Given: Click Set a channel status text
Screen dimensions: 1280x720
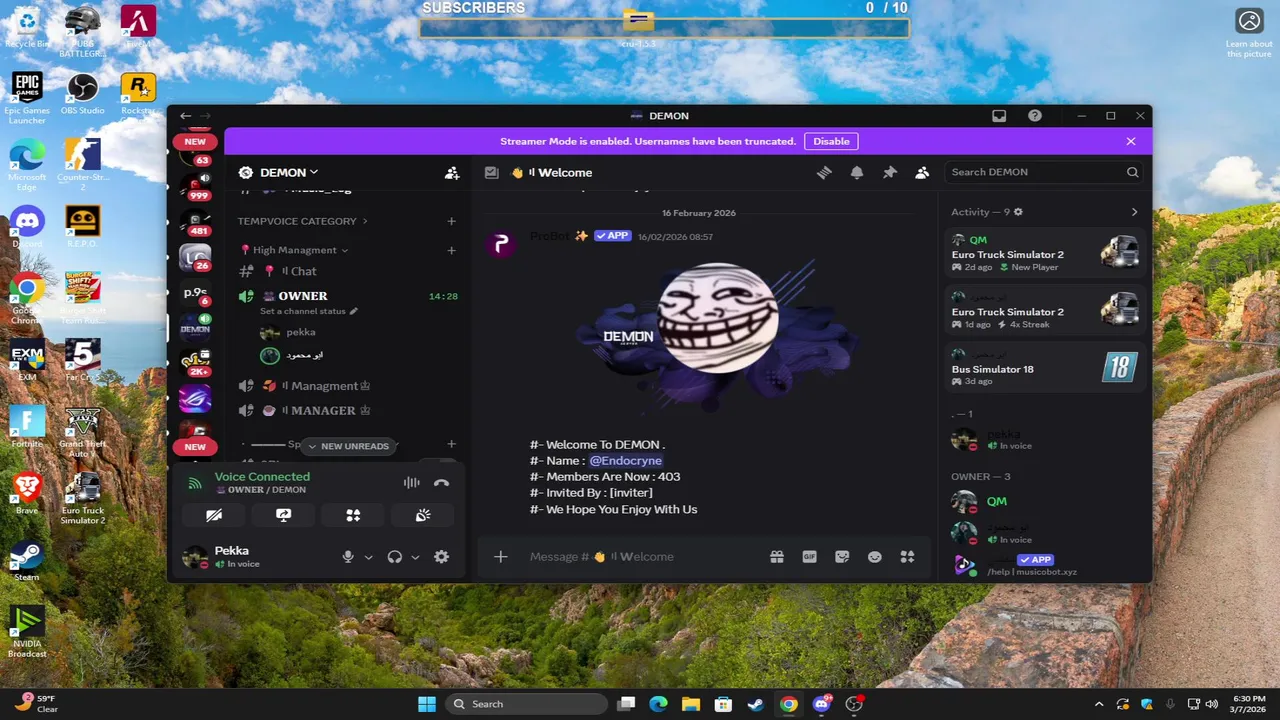Looking at the screenshot, I should tap(302, 311).
